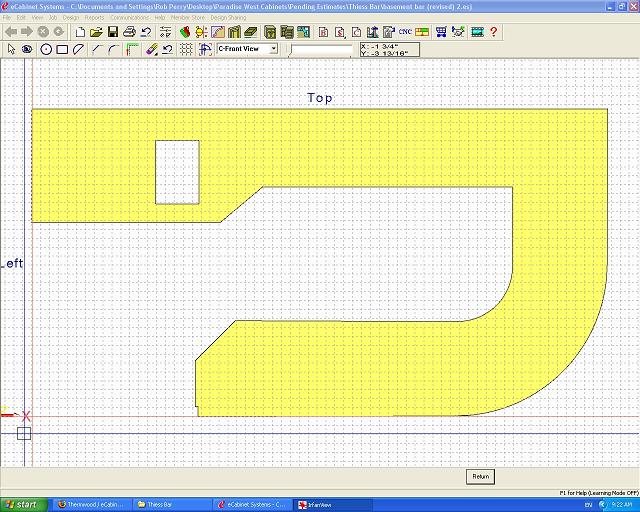Image resolution: width=640 pixels, height=512 pixels.
Task: Click the eye view tool icon
Action: (x=27, y=49)
